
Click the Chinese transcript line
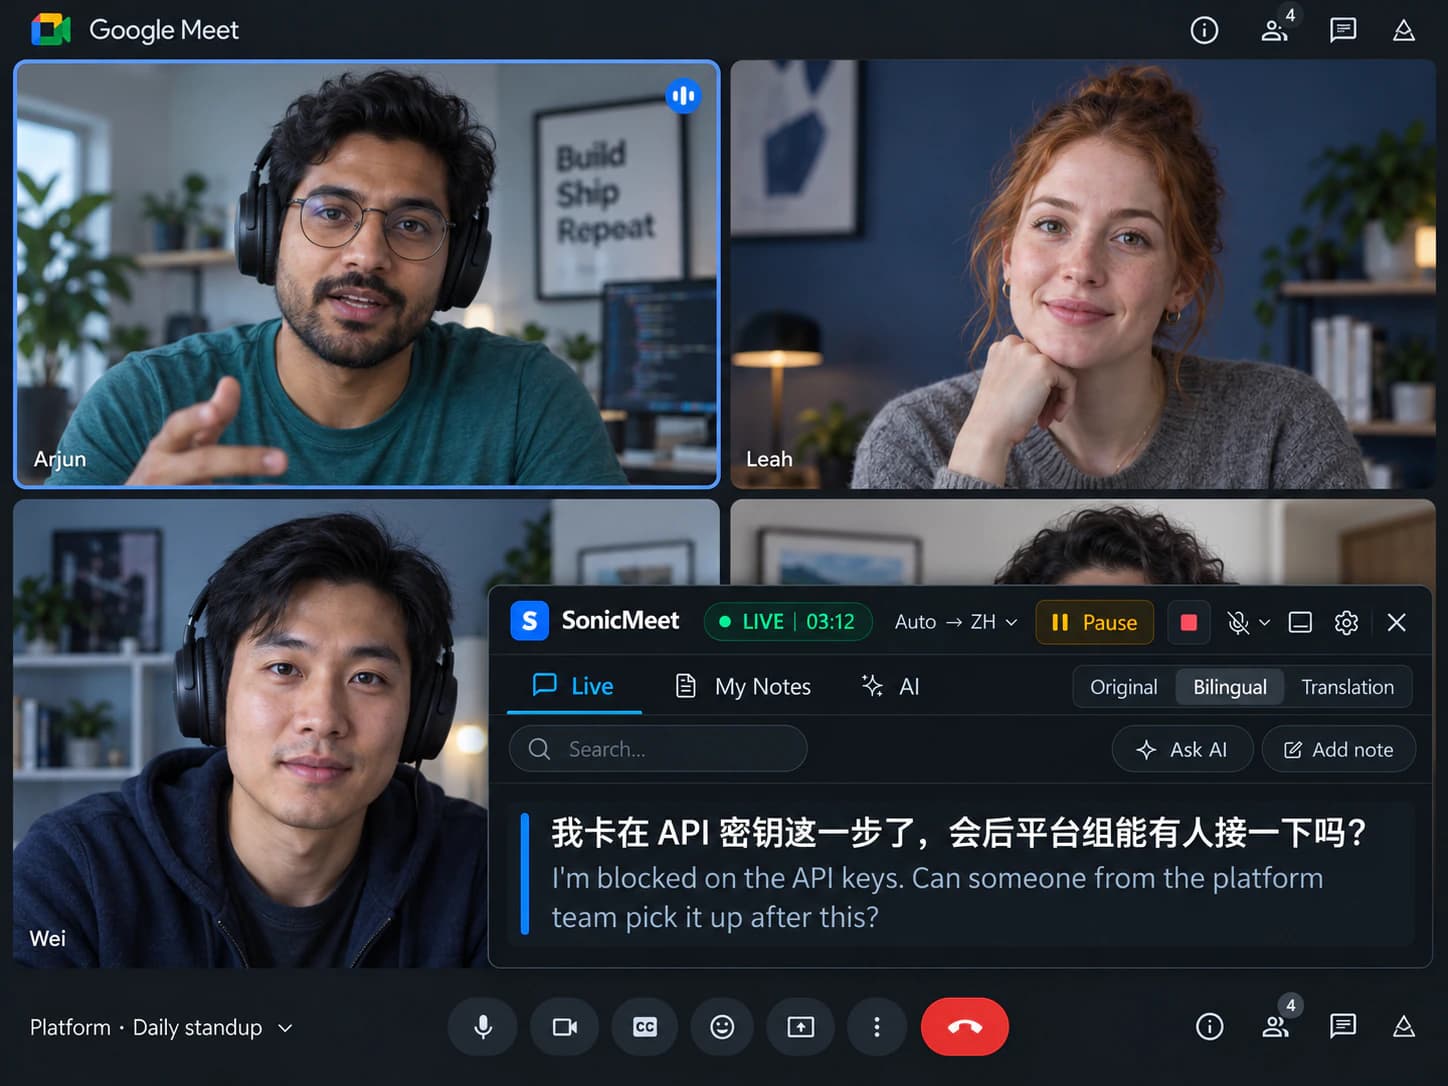click(959, 832)
